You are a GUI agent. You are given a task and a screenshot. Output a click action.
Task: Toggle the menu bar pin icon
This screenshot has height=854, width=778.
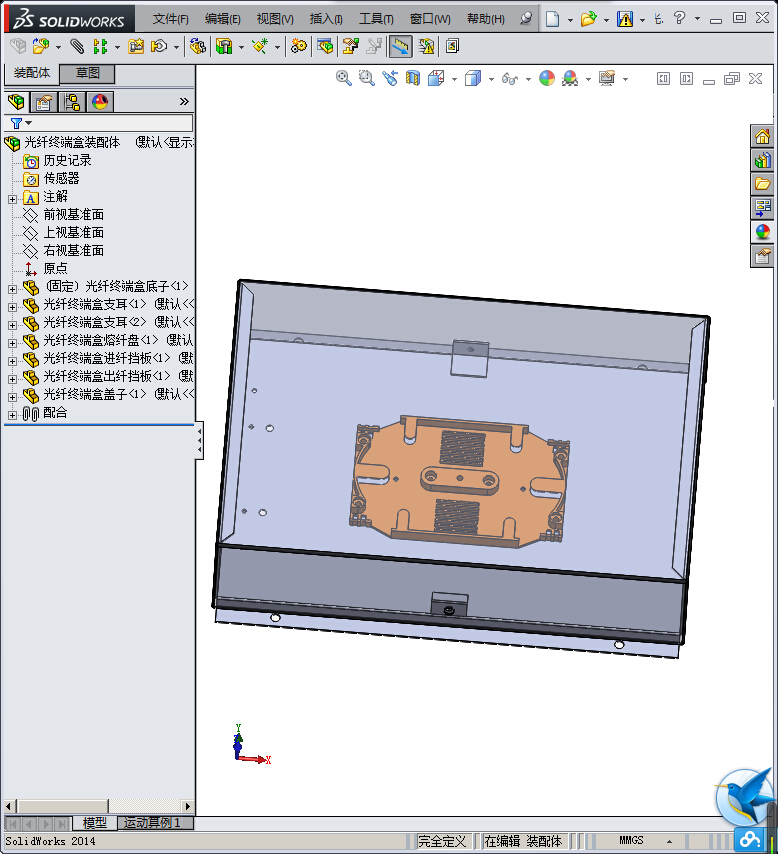coord(526,19)
